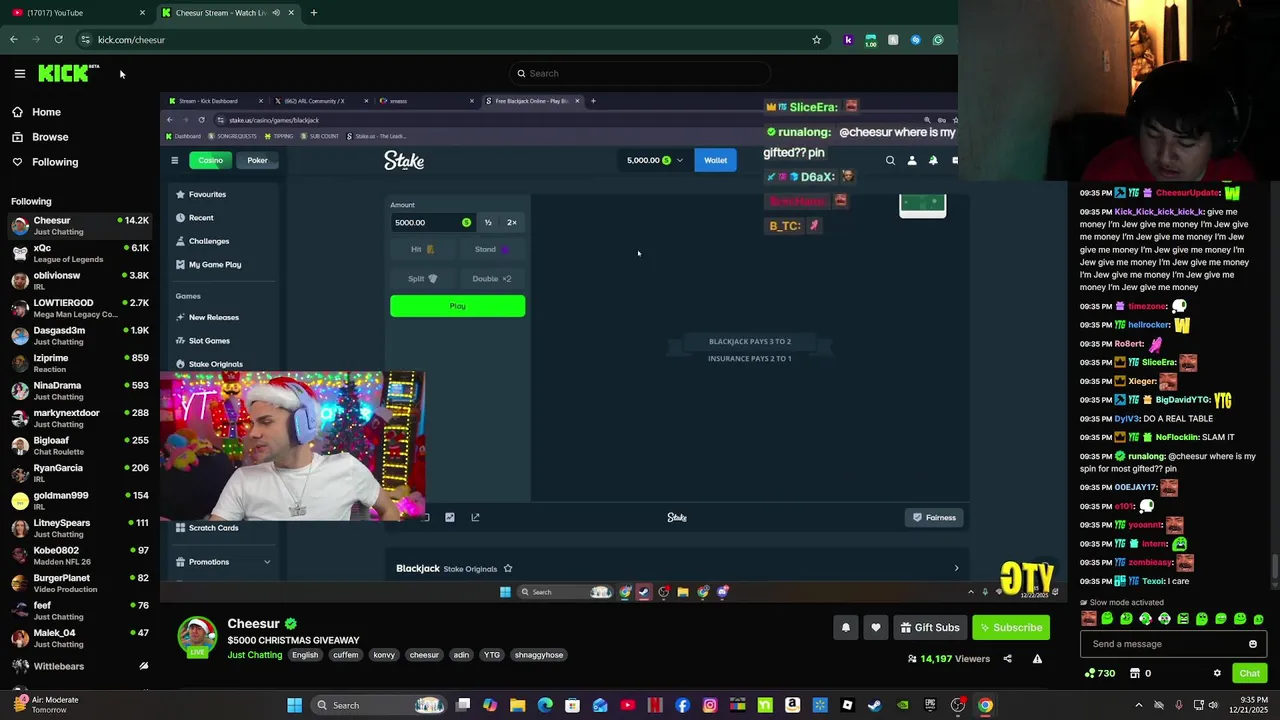
Task: Open Dasgasd3m channel in following list
Action: coord(78,336)
